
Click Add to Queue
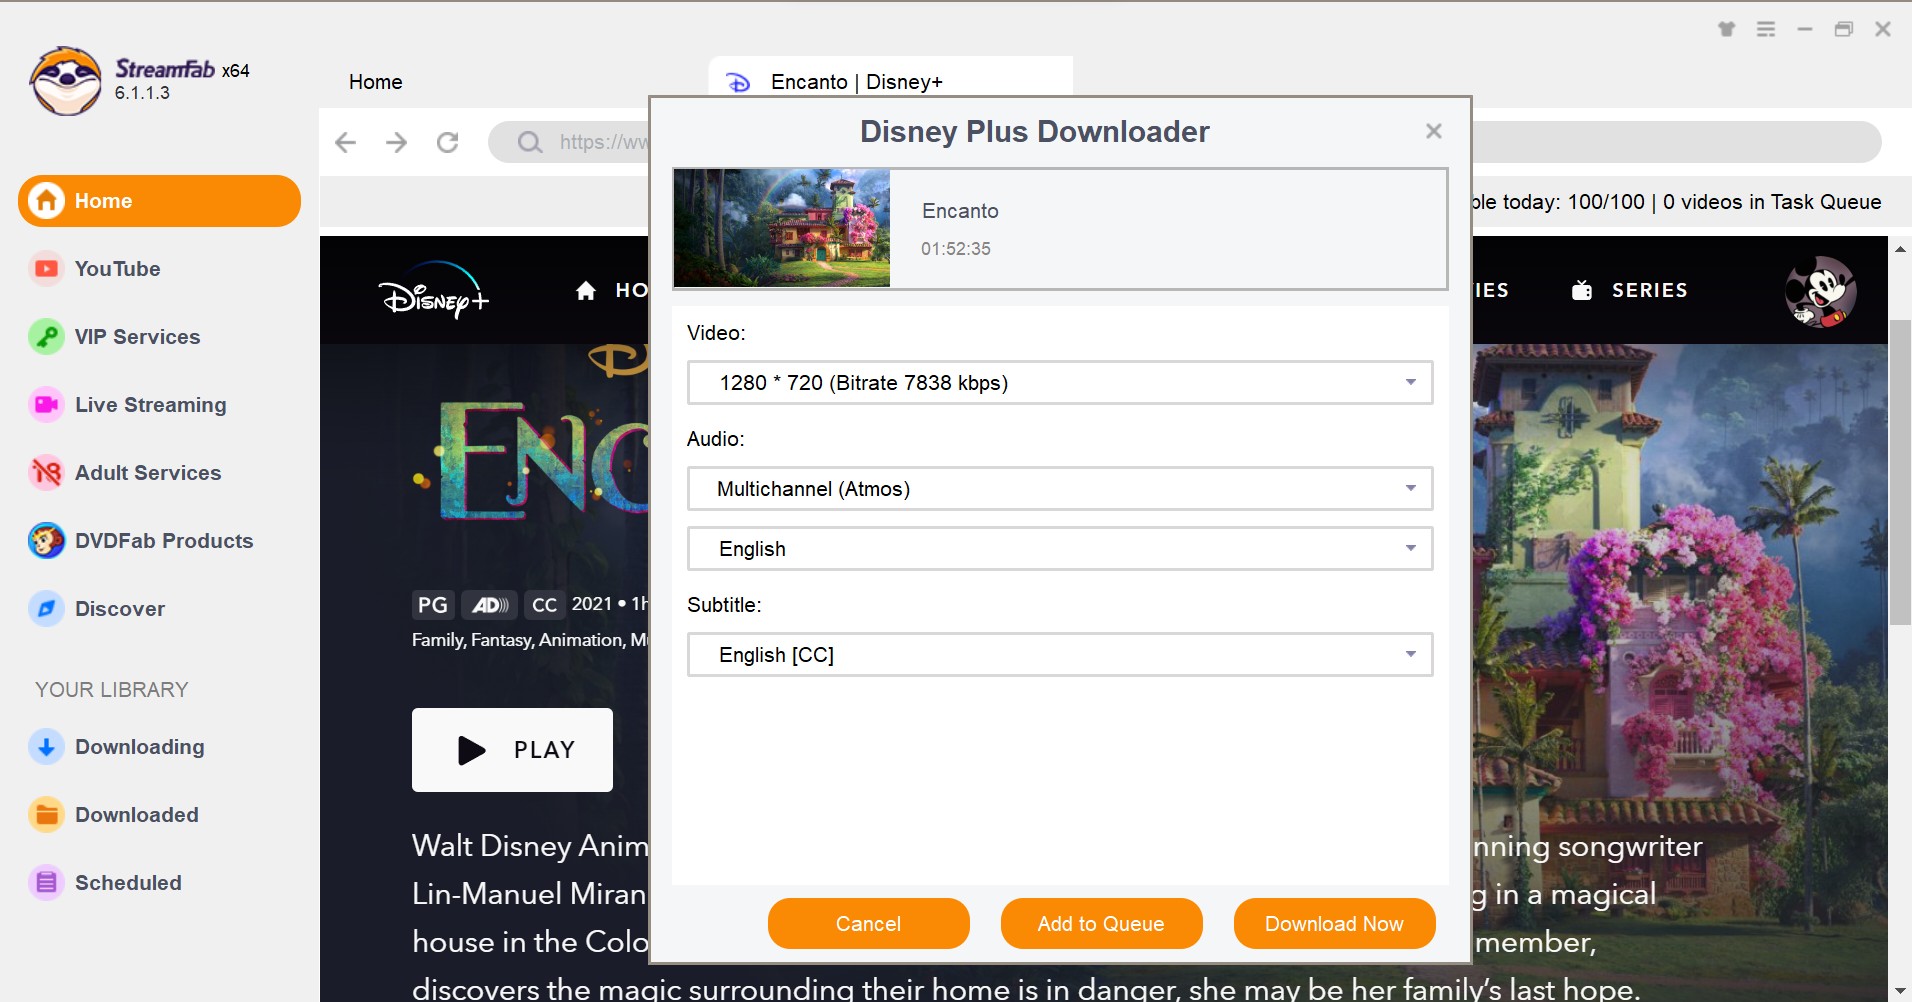pos(1101,924)
